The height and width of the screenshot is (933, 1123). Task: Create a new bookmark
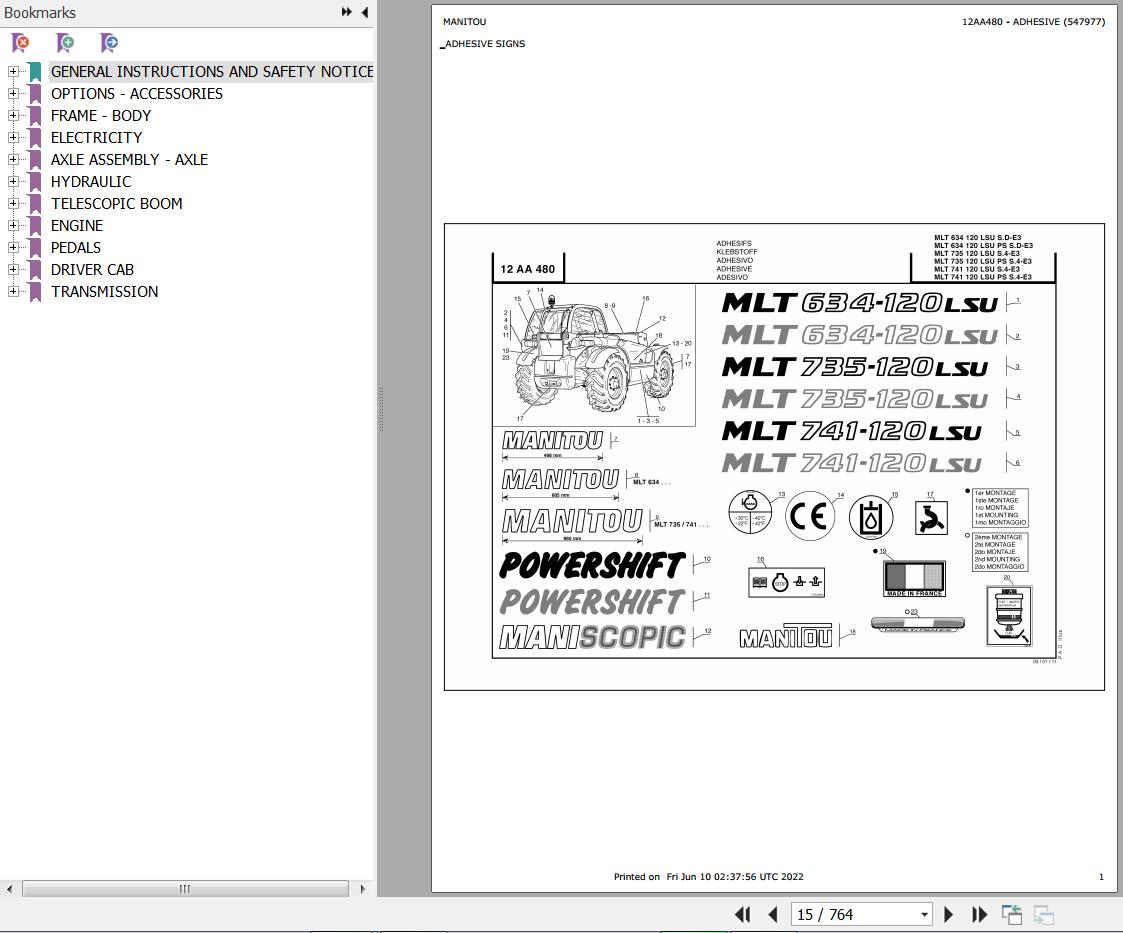pyautogui.click(x=63, y=43)
